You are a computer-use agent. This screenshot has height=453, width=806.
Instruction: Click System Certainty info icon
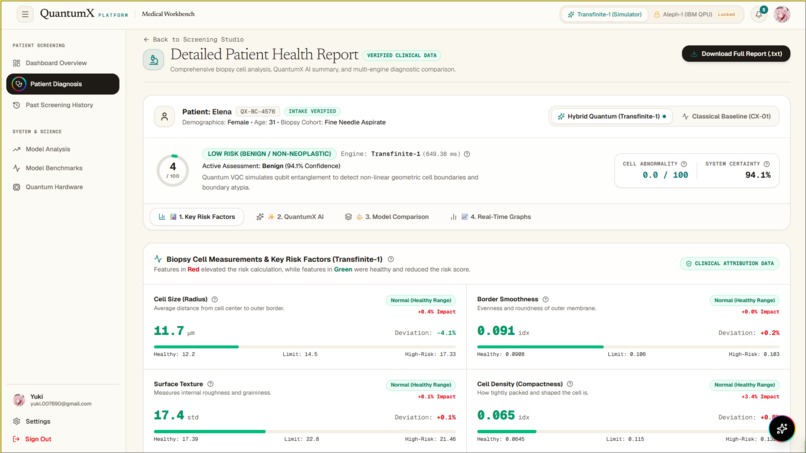click(x=766, y=164)
